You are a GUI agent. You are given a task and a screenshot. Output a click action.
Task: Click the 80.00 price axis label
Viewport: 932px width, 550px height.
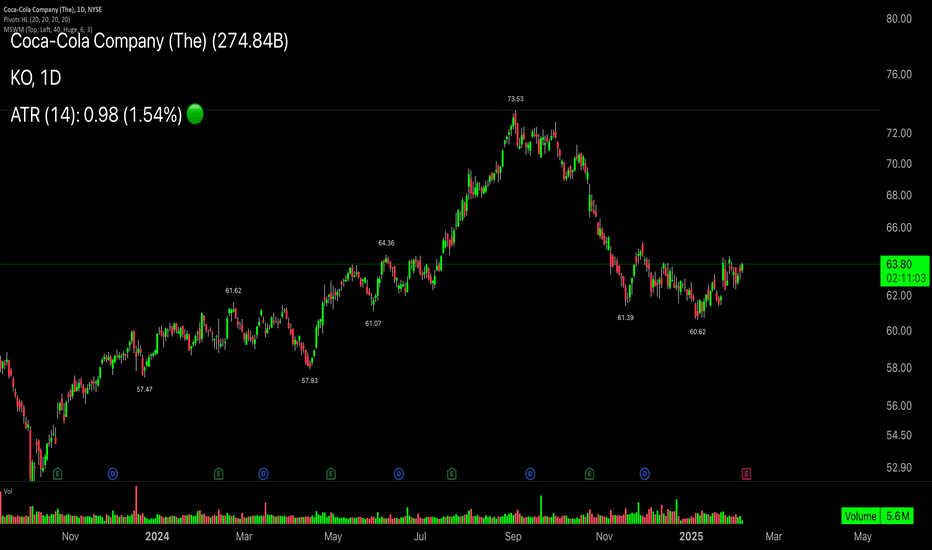coord(899,19)
